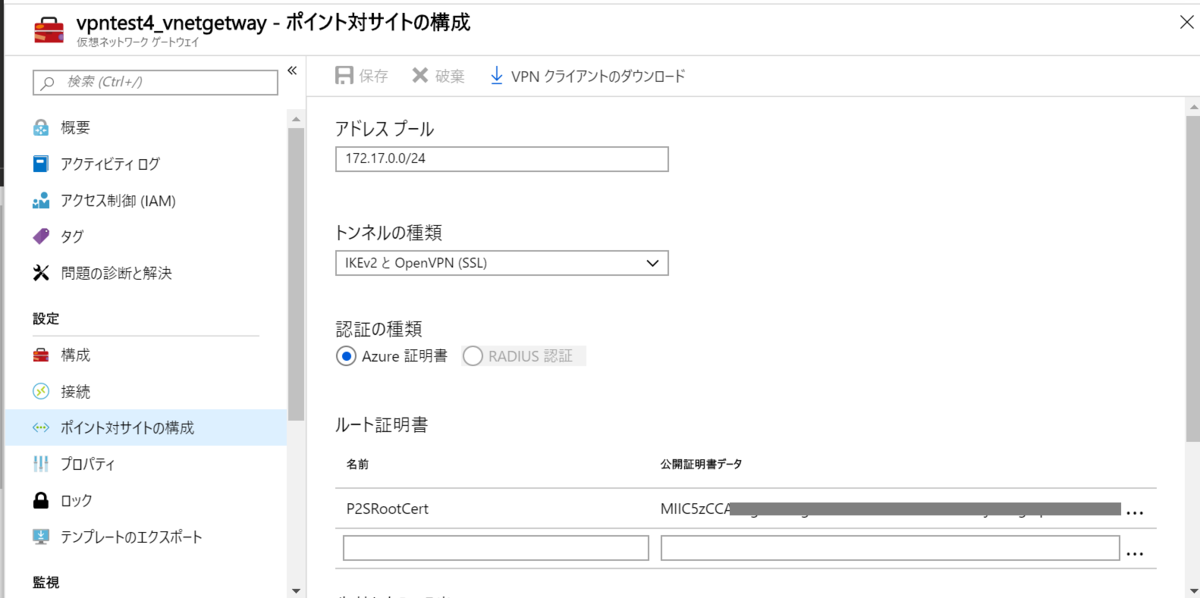Click 名前 column header
This screenshot has height=598, width=1200.
[x=357, y=465]
